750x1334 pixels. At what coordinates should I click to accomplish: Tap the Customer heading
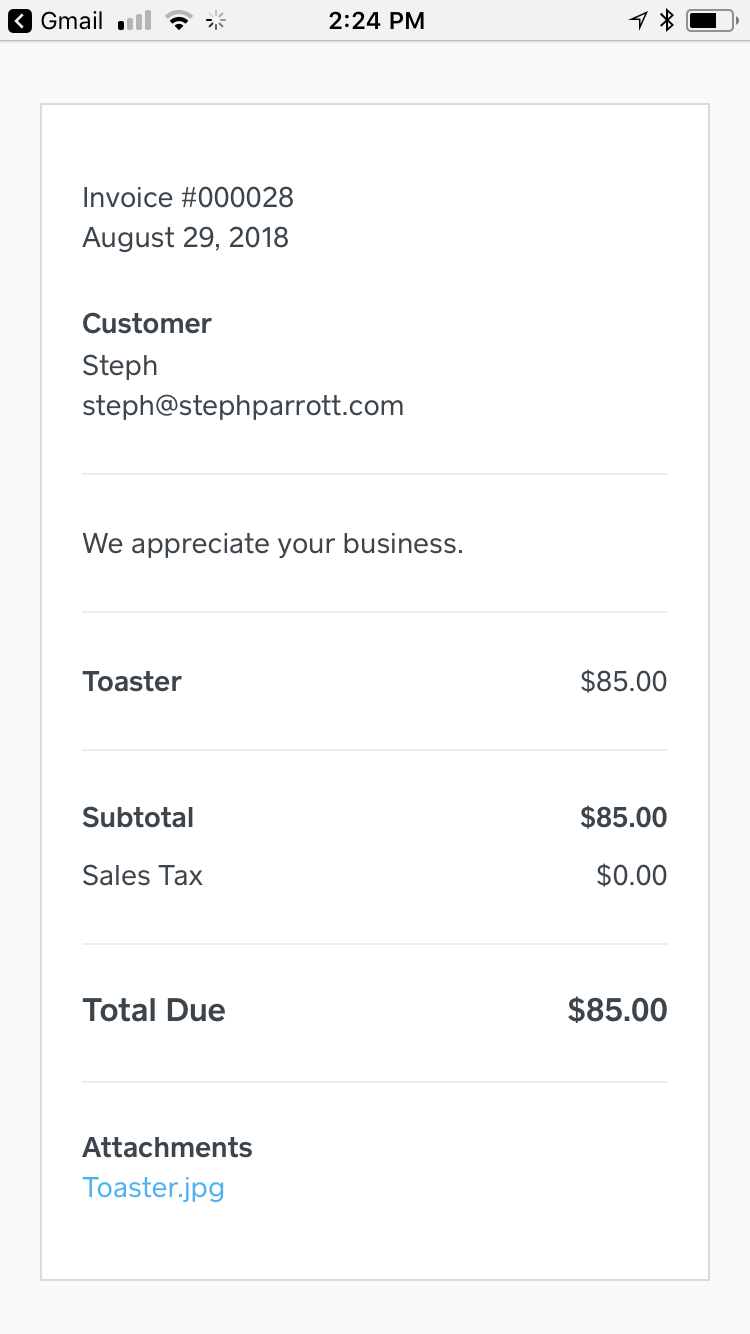pyautogui.click(x=147, y=324)
